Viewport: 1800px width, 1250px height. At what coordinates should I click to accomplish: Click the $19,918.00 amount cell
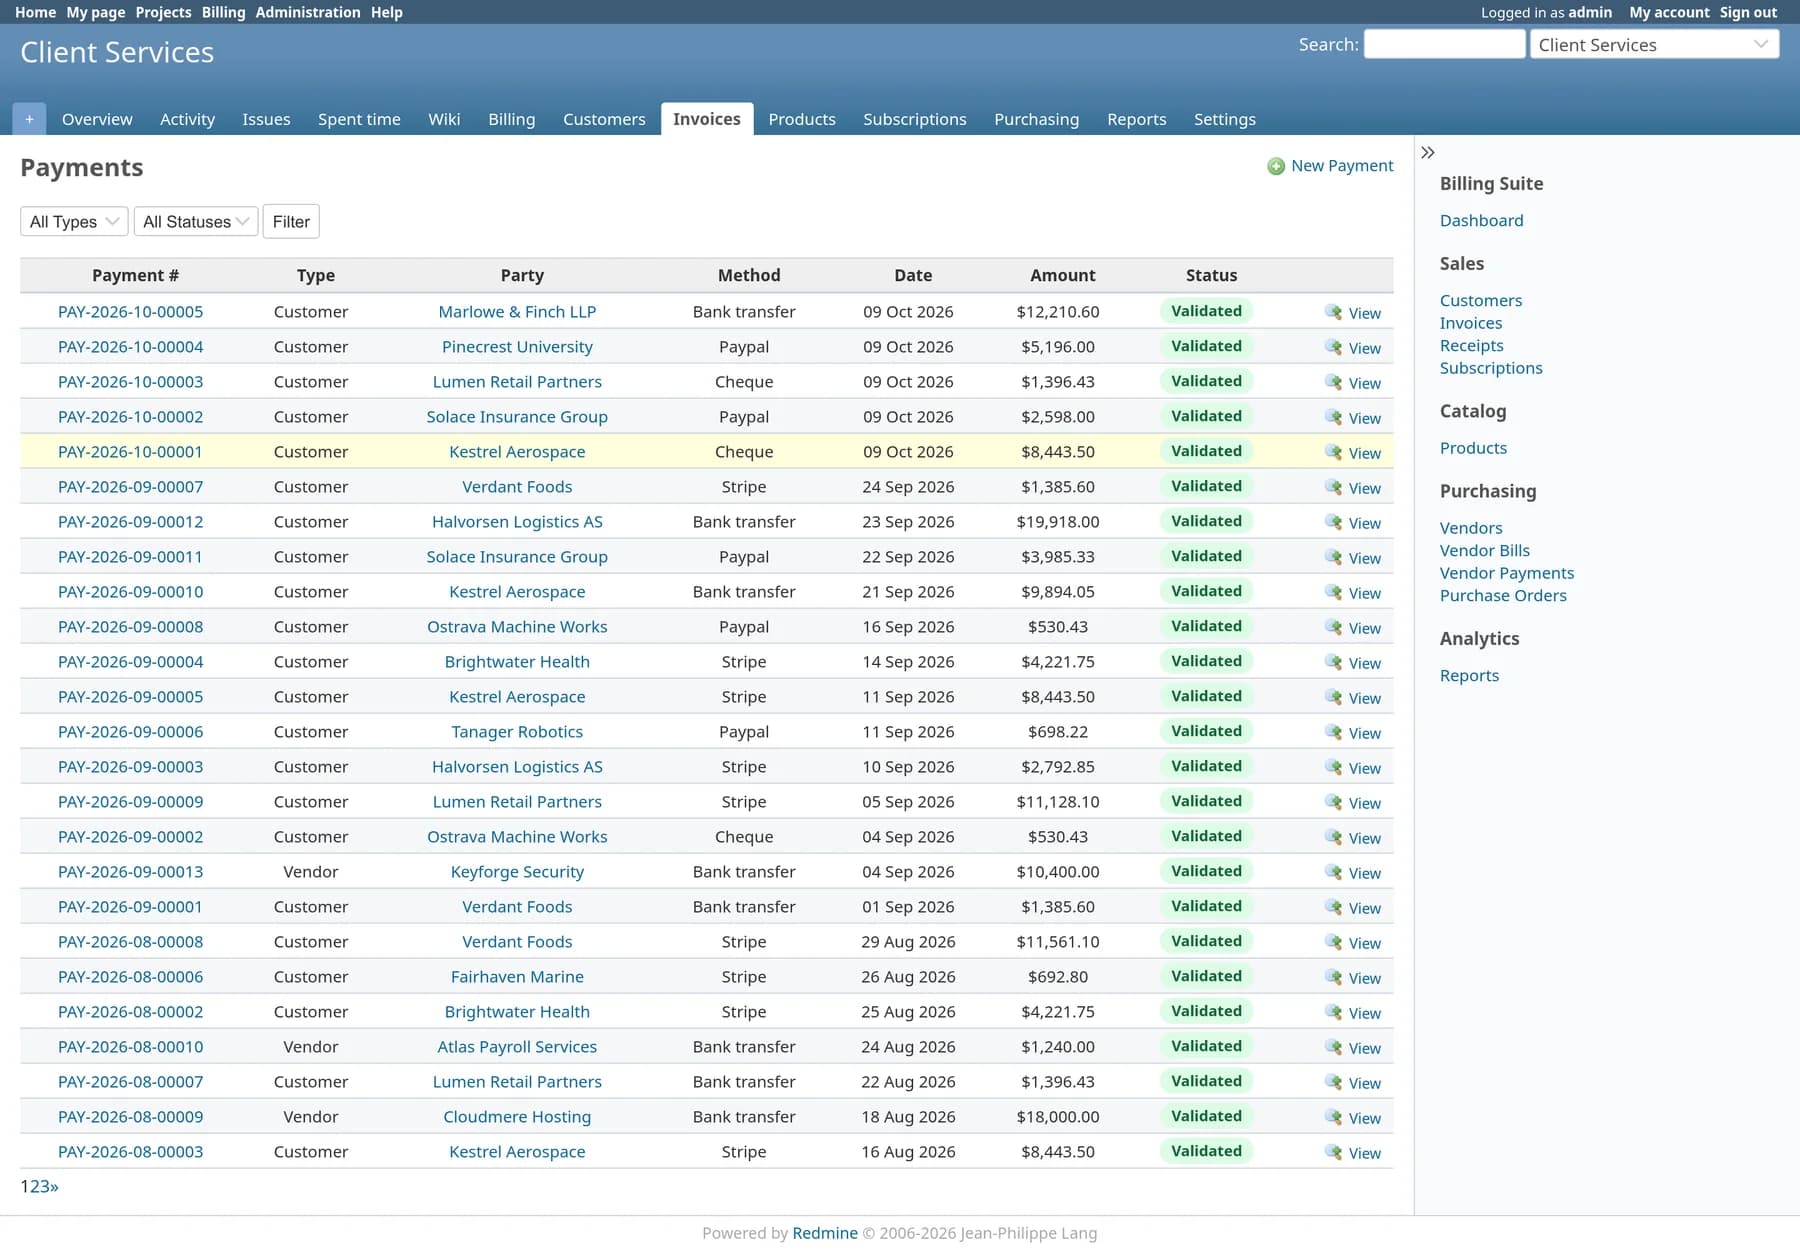pyautogui.click(x=1058, y=522)
